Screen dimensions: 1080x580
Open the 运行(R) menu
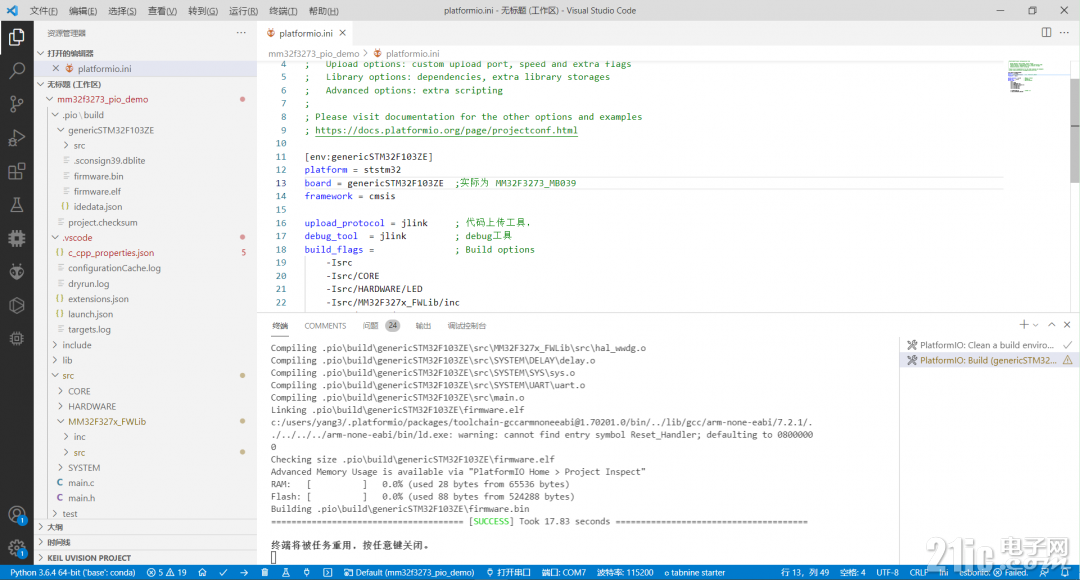click(242, 11)
